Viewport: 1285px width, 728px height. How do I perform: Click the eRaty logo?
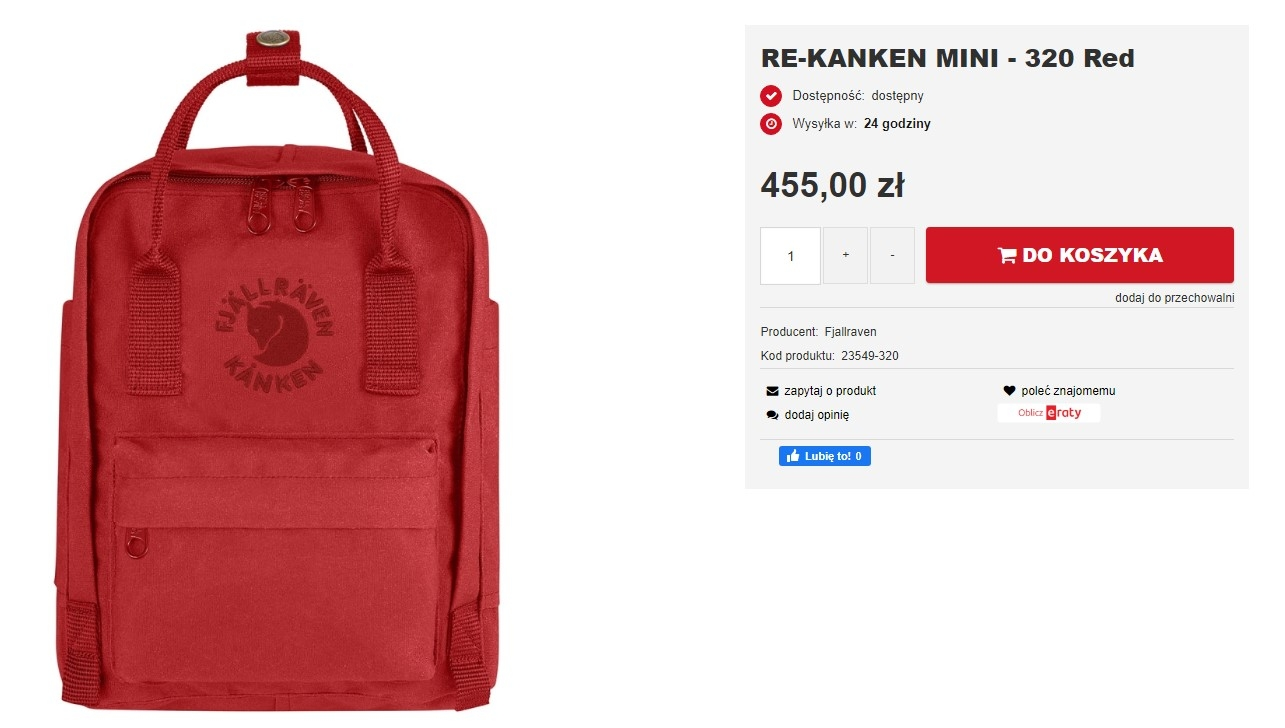[x=1064, y=413]
